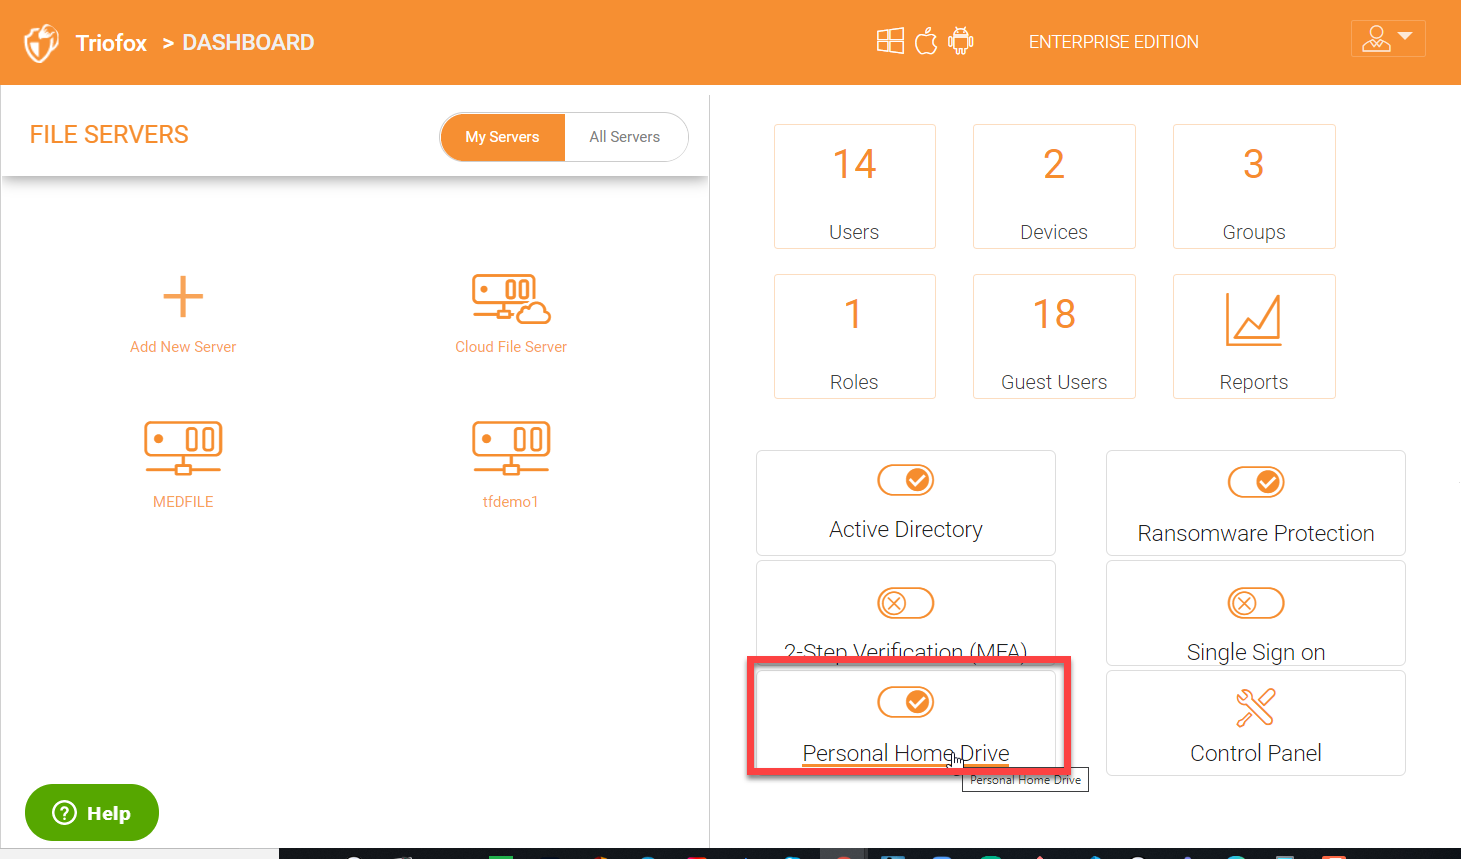The height and width of the screenshot is (859, 1461).
Task: Enable the 2-Step Verification toggle
Action: pos(905,603)
